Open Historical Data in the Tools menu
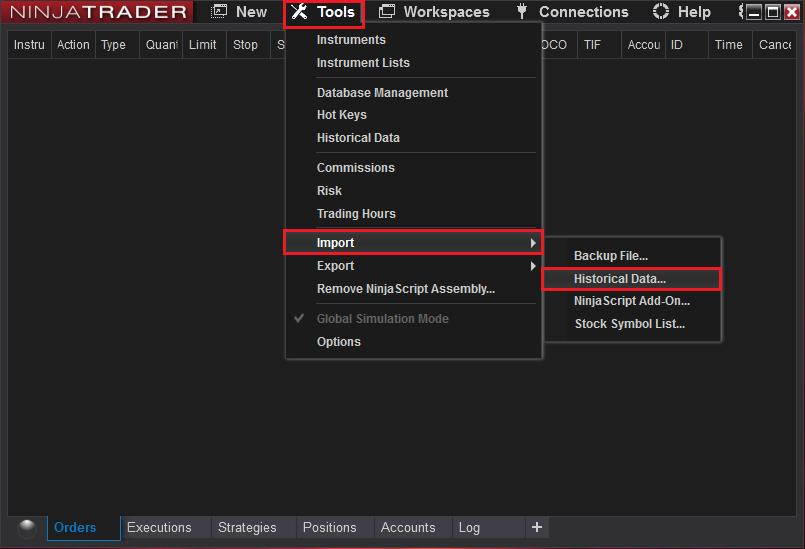This screenshot has height=549, width=805. pyautogui.click(x=358, y=138)
